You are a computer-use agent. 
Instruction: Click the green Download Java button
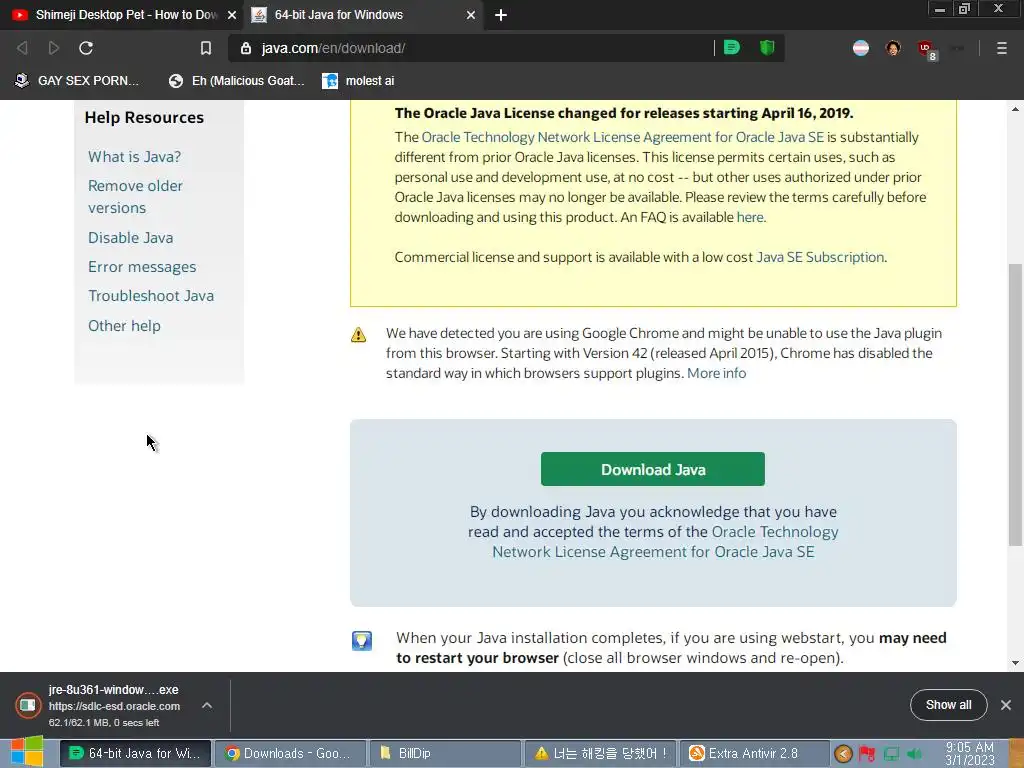[x=652, y=469]
